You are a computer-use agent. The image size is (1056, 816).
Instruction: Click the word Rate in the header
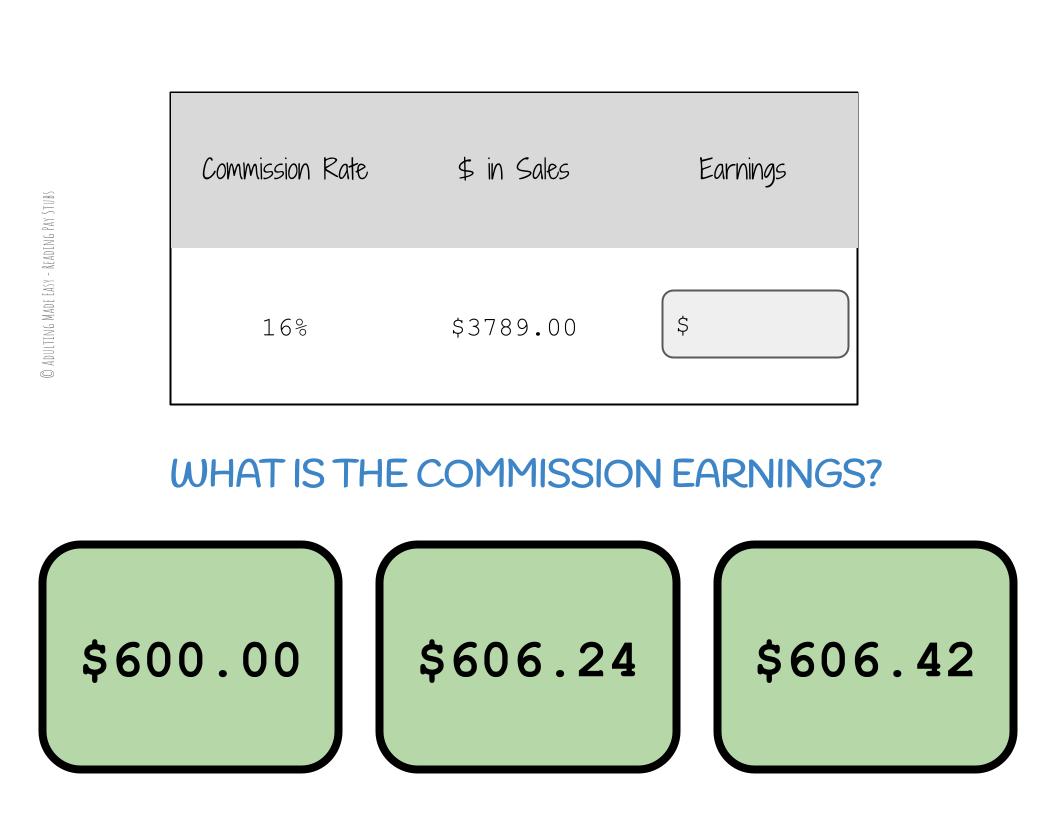coord(345,169)
